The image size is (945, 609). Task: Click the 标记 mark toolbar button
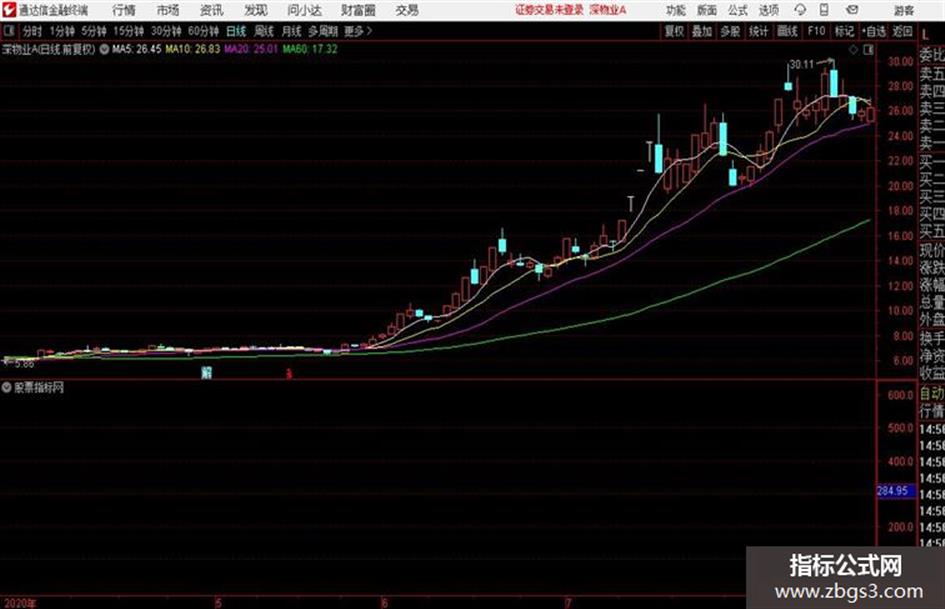[844, 31]
